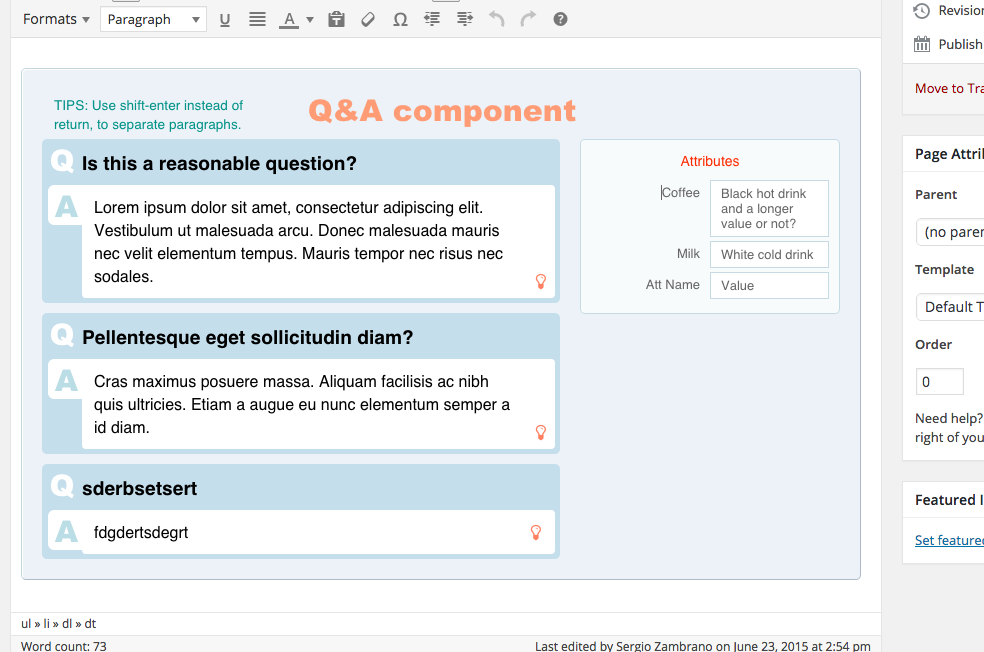
Task: Click the Order number field
Action: click(939, 382)
